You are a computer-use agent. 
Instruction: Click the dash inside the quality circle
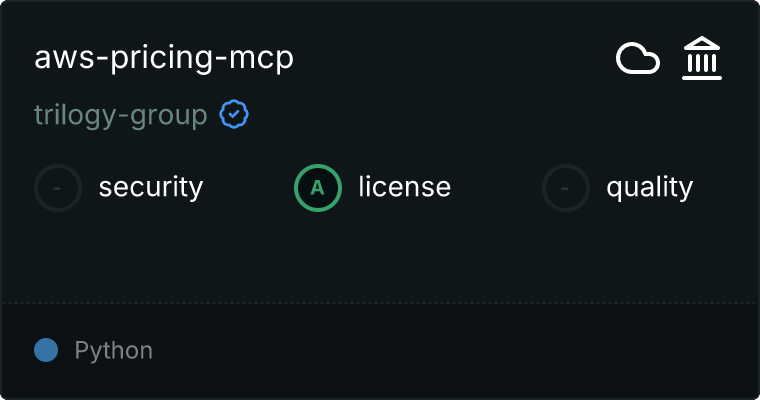click(x=565, y=188)
